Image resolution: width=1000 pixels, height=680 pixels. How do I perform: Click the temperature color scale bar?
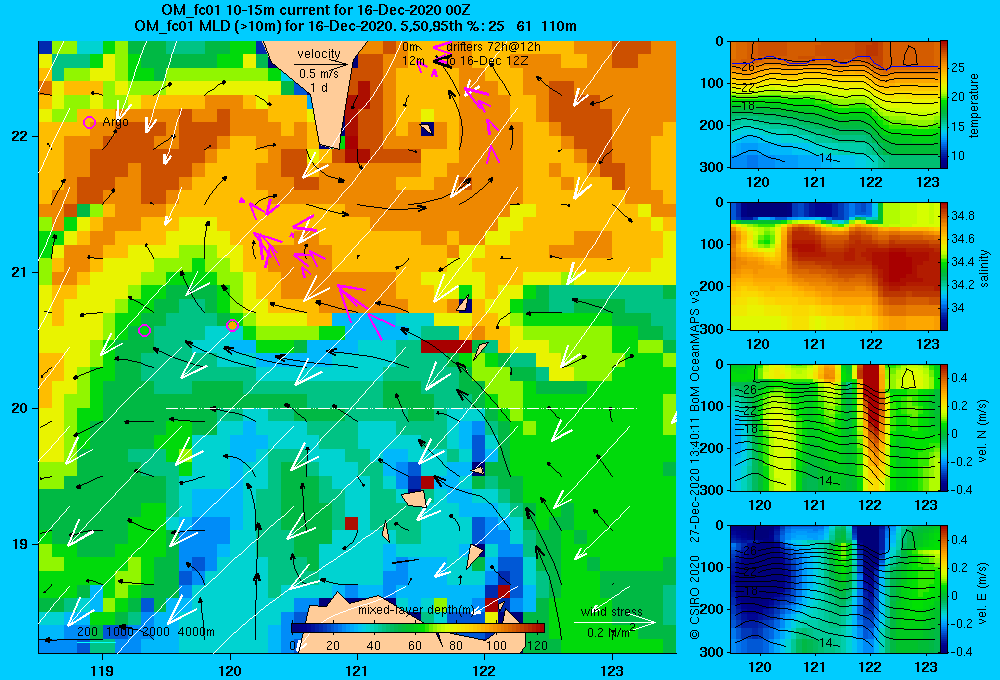pyautogui.click(x=944, y=104)
